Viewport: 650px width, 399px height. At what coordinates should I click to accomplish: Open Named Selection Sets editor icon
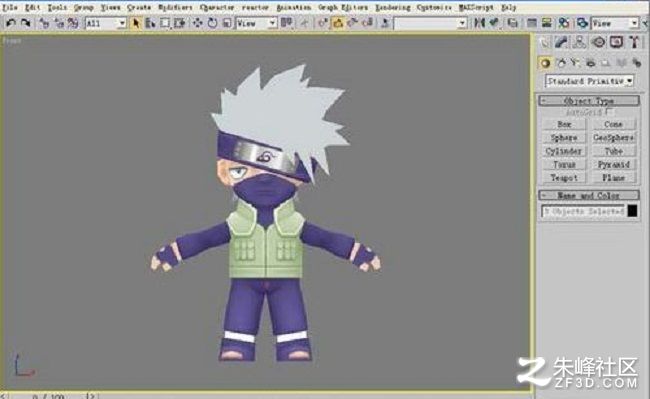click(x=385, y=23)
